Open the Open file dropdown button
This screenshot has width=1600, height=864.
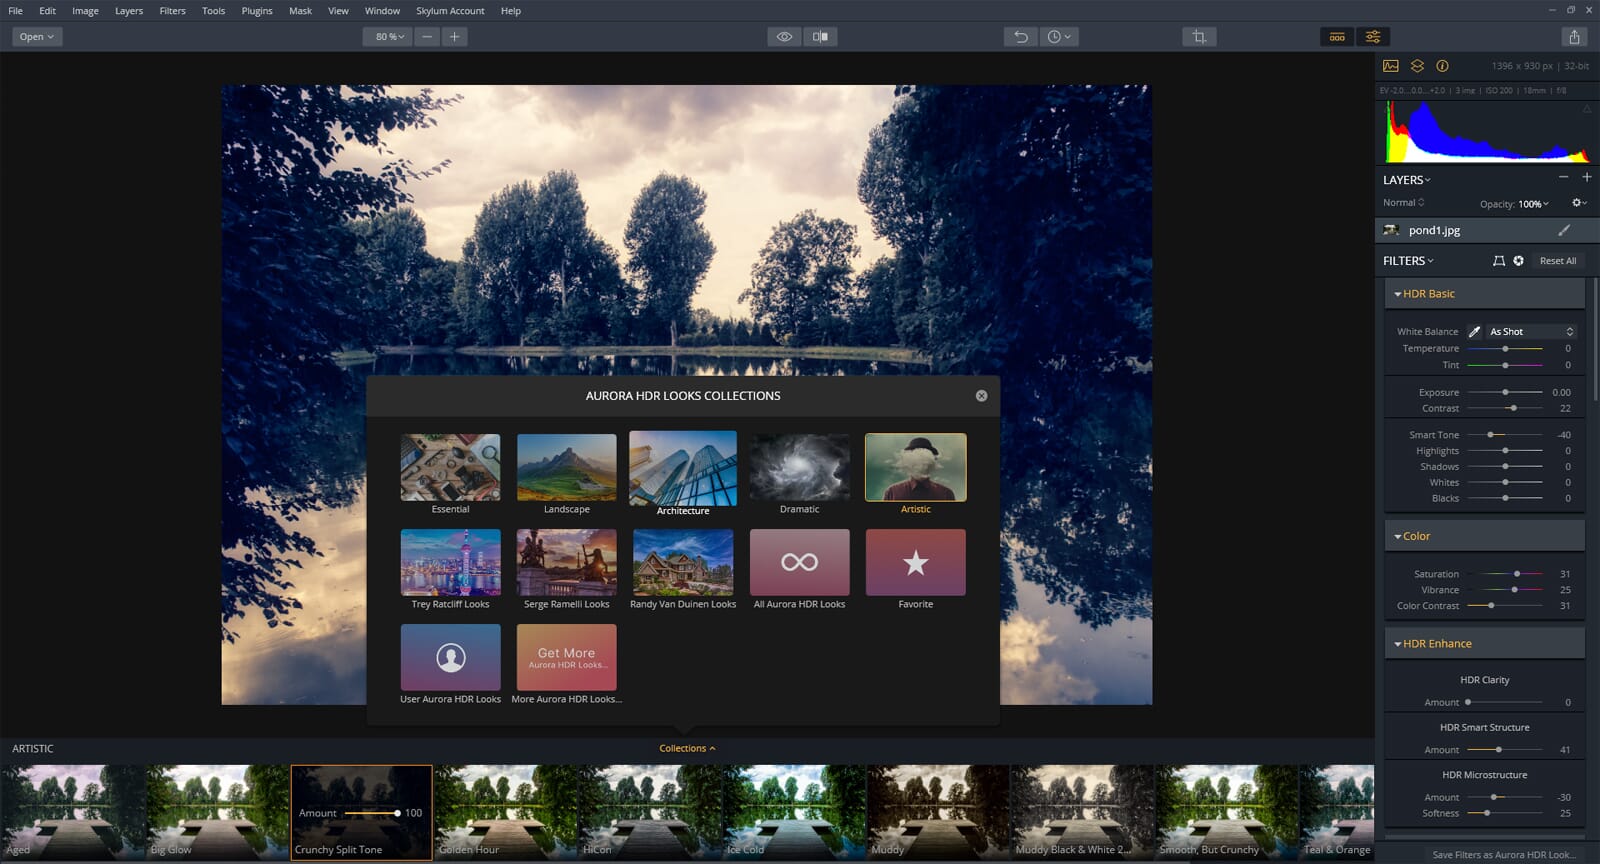click(37, 37)
